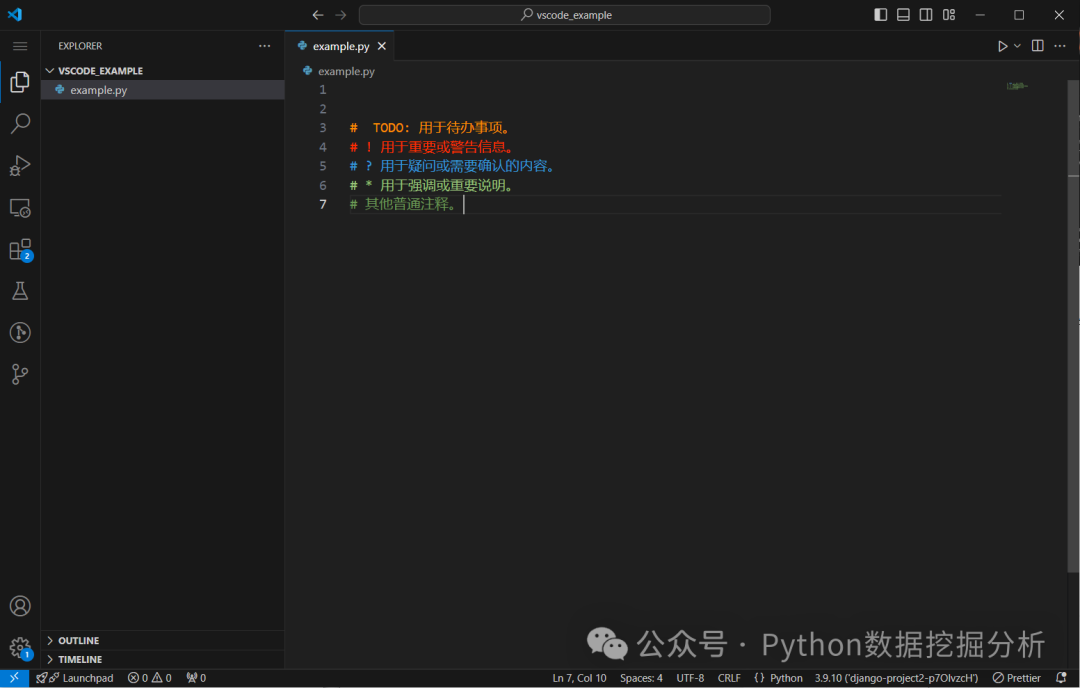This screenshot has height=688, width=1080.
Task: Click the editor minimap preview
Action: point(1017,86)
